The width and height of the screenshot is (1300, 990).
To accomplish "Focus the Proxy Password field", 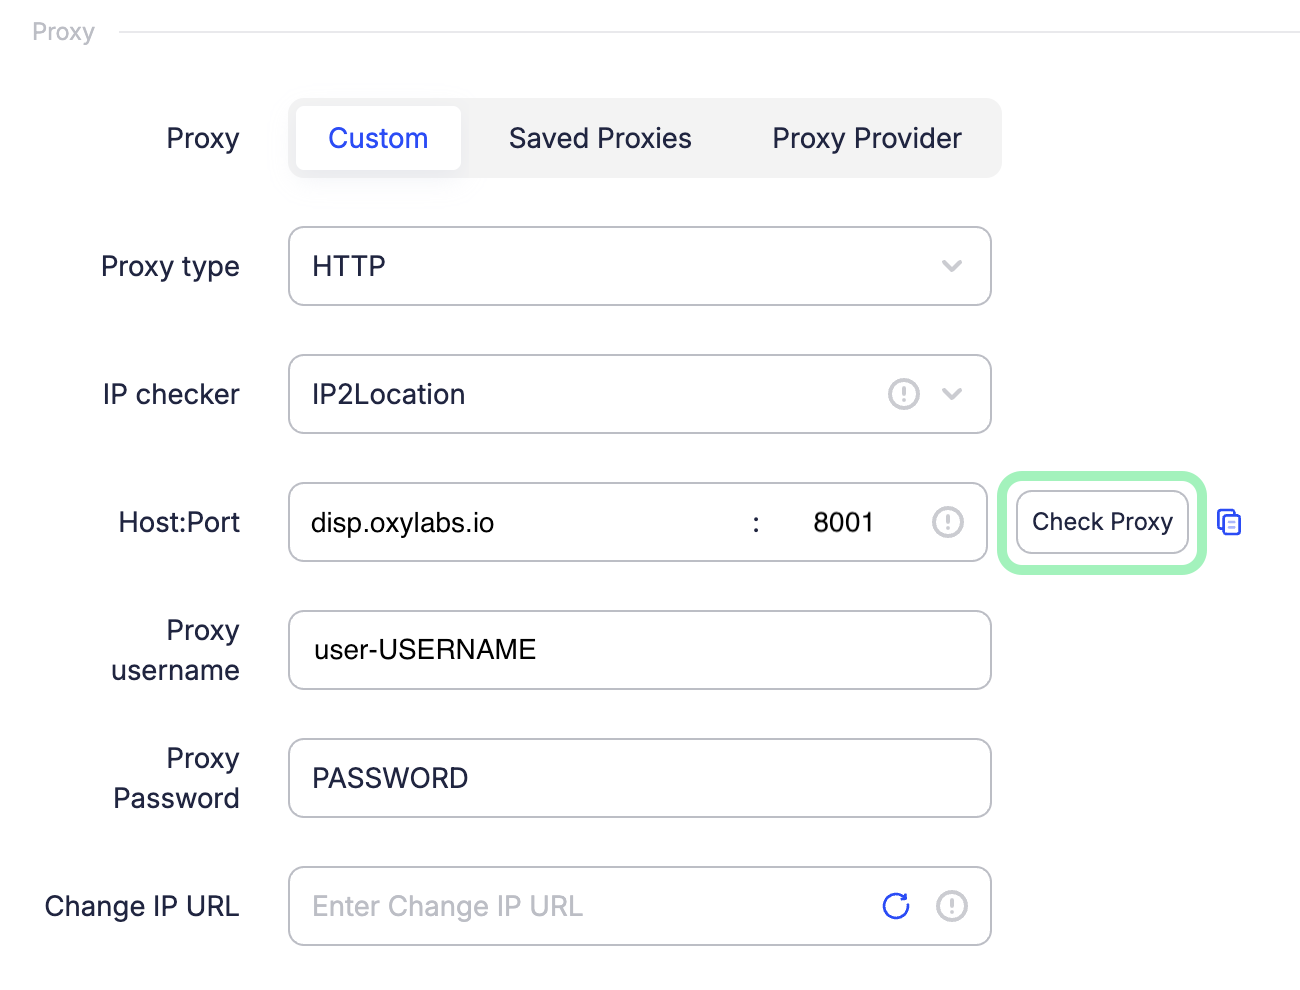I will pos(640,778).
